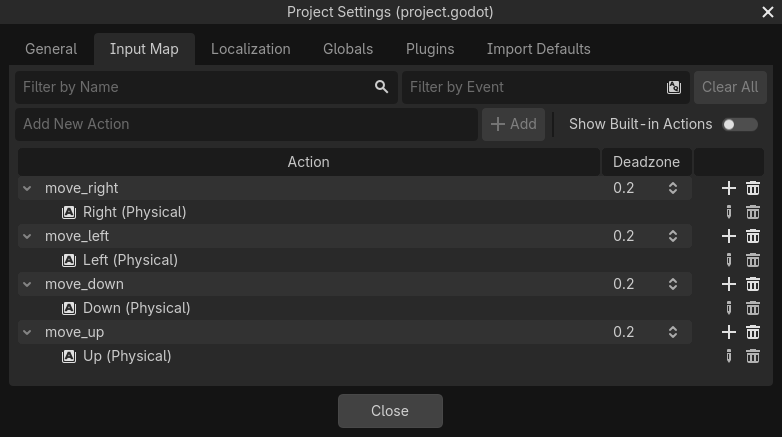Focus the Add New Action field

[x=245, y=124]
